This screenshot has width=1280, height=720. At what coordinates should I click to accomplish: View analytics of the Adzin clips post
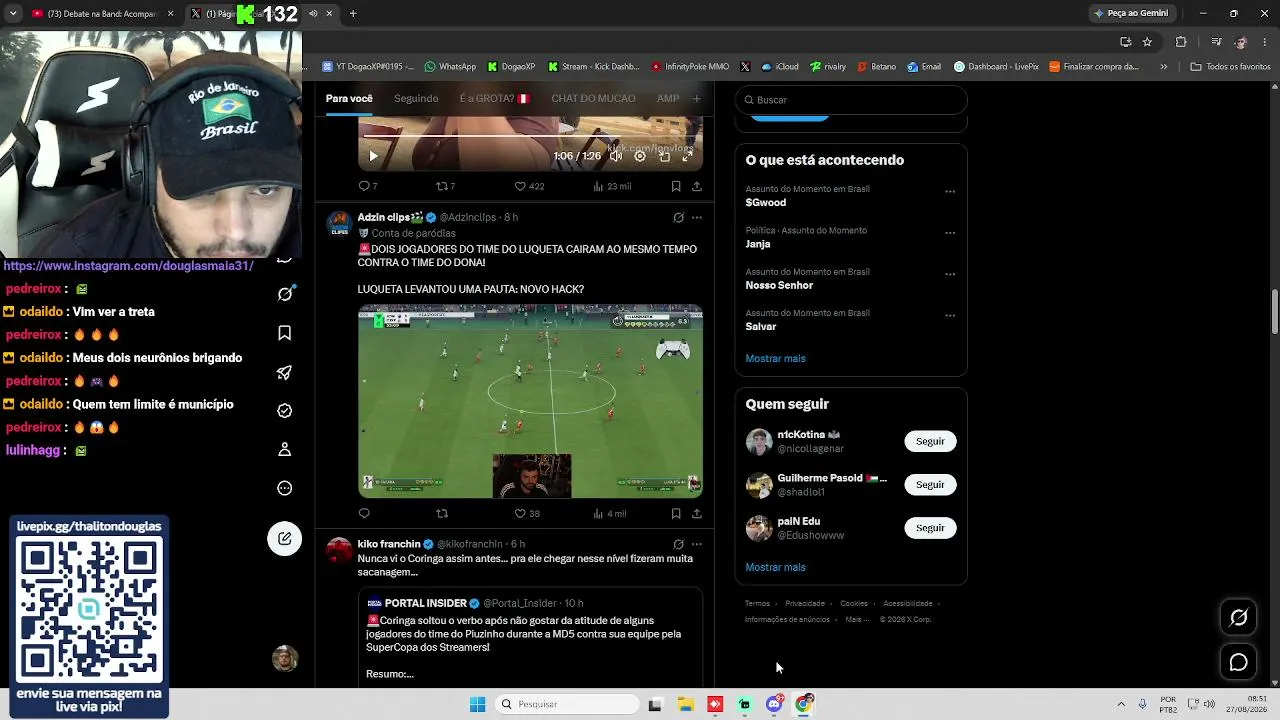coord(609,514)
